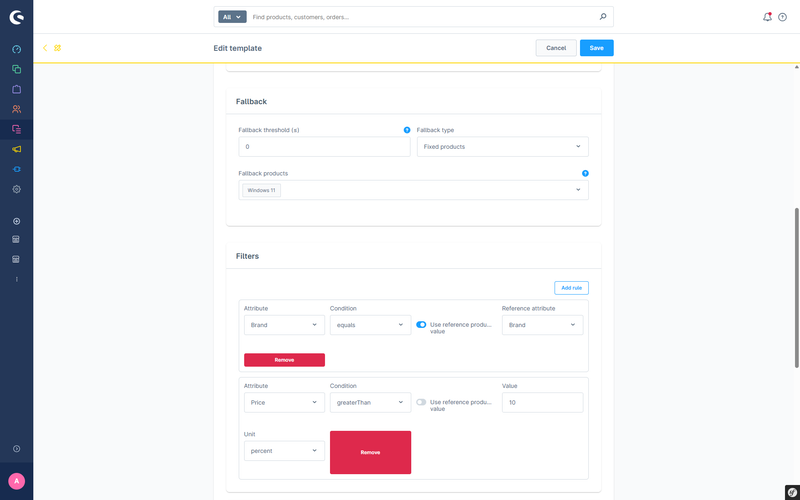This screenshot has width=800, height=500.
Task: Open the equals Condition dropdown
Action: click(x=370, y=325)
